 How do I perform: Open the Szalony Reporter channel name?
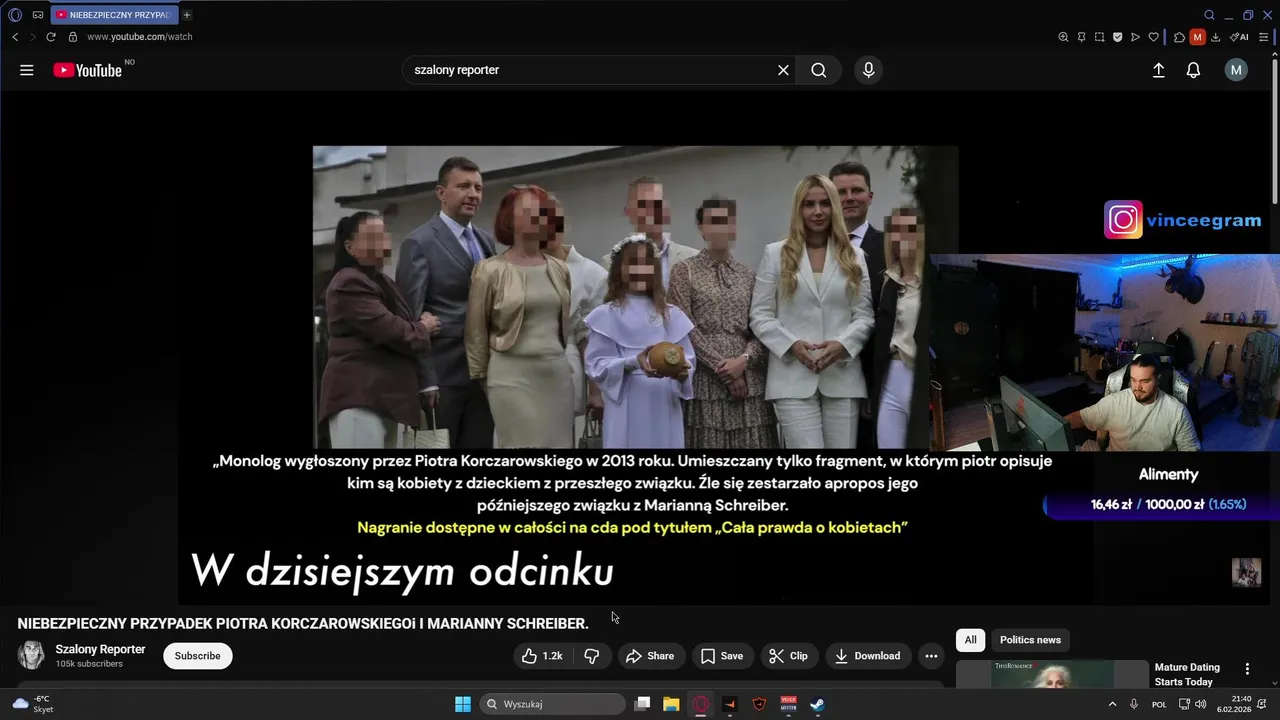coord(100,650)
